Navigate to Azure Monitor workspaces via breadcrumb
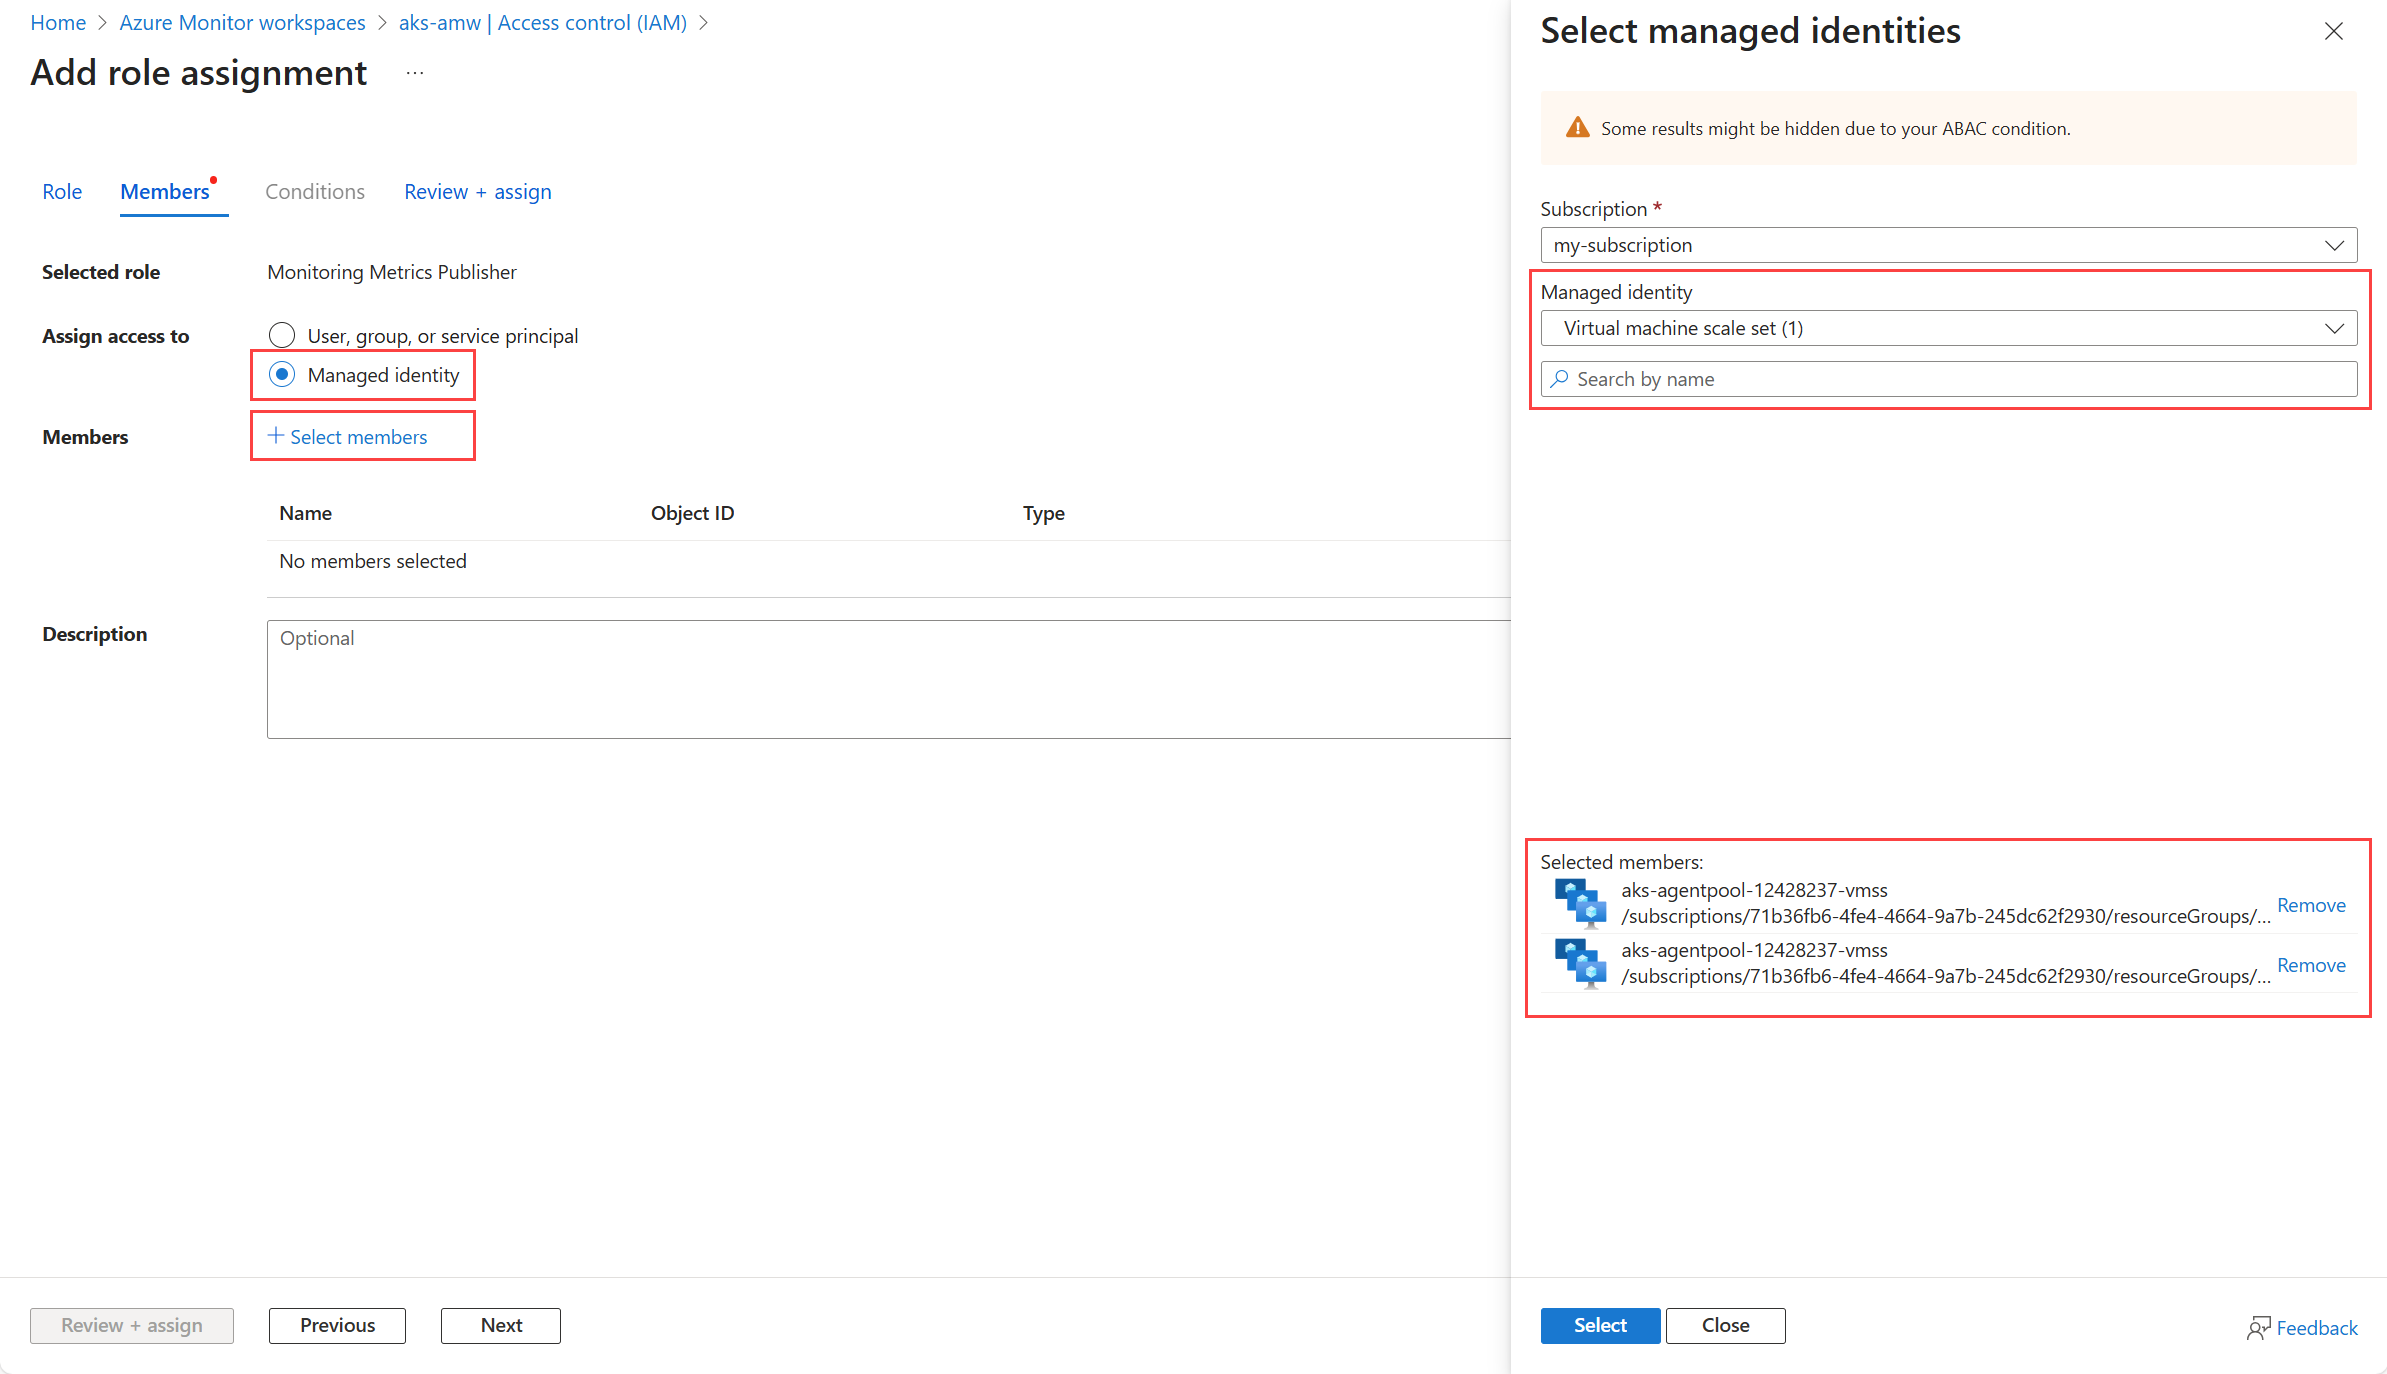This screenshot has width=2387, height=1374. (242, 22)
